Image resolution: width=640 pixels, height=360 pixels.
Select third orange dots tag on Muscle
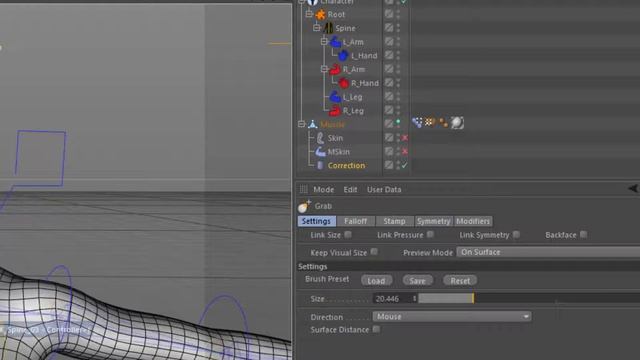443,122
